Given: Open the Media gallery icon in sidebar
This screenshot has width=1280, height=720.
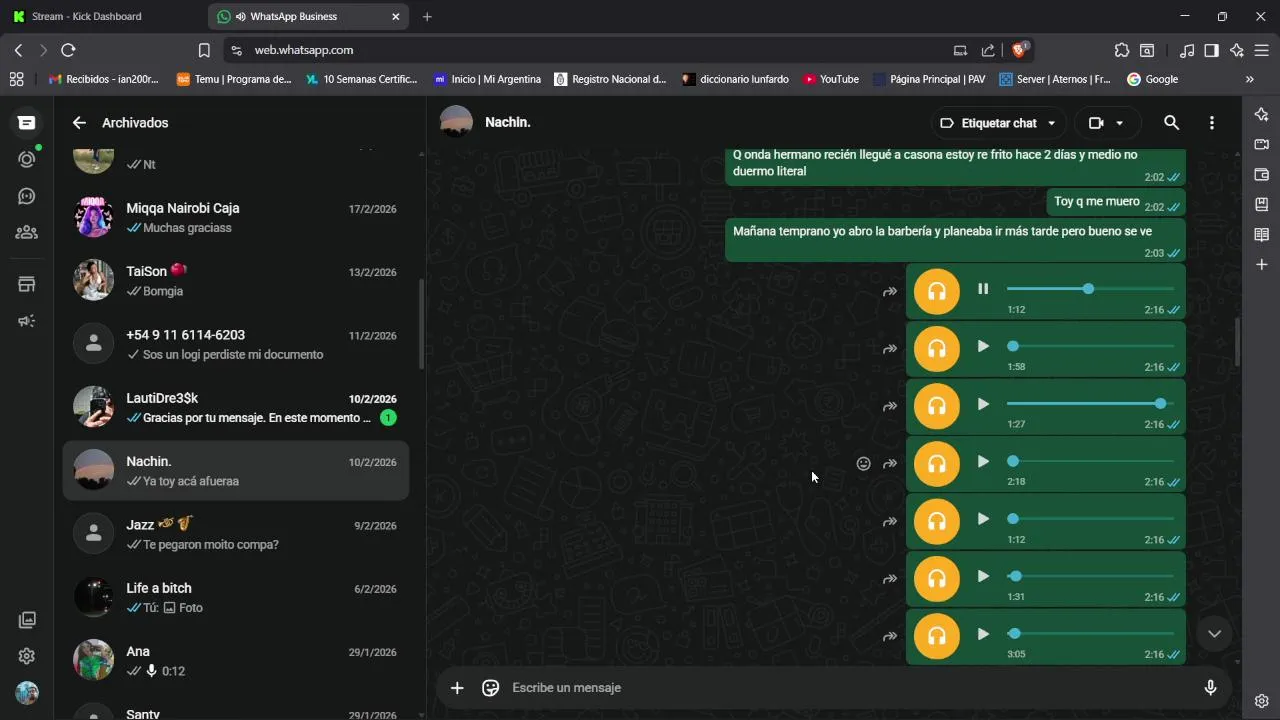Looking at the screenshot, I should (27, 620).
